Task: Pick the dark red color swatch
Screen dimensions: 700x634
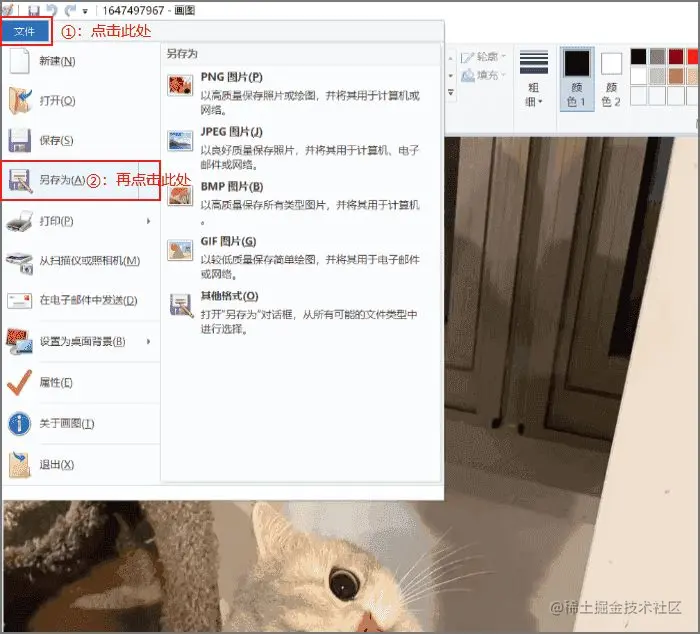Action: [676, 57]
